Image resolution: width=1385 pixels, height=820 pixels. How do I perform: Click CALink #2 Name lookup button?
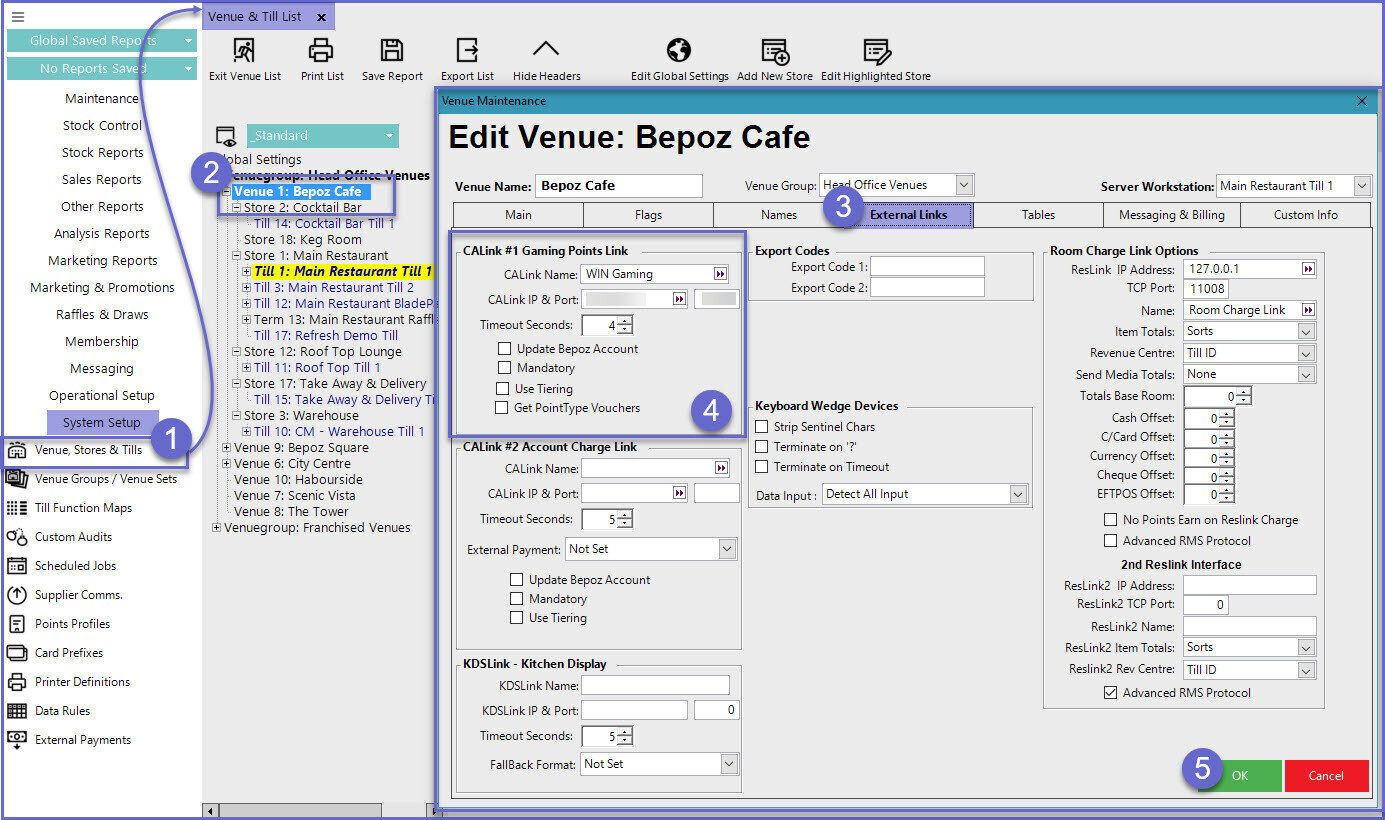click(720, 468)
